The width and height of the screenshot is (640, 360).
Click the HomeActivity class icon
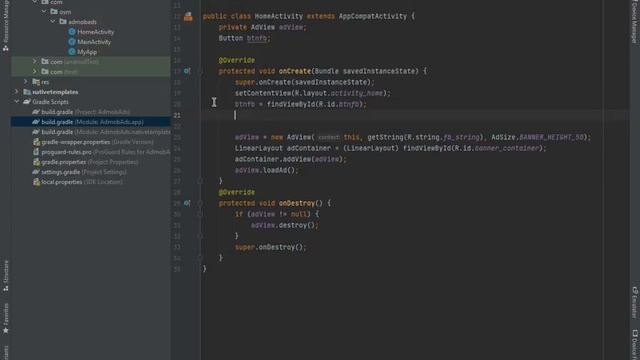tap(72, 32)
